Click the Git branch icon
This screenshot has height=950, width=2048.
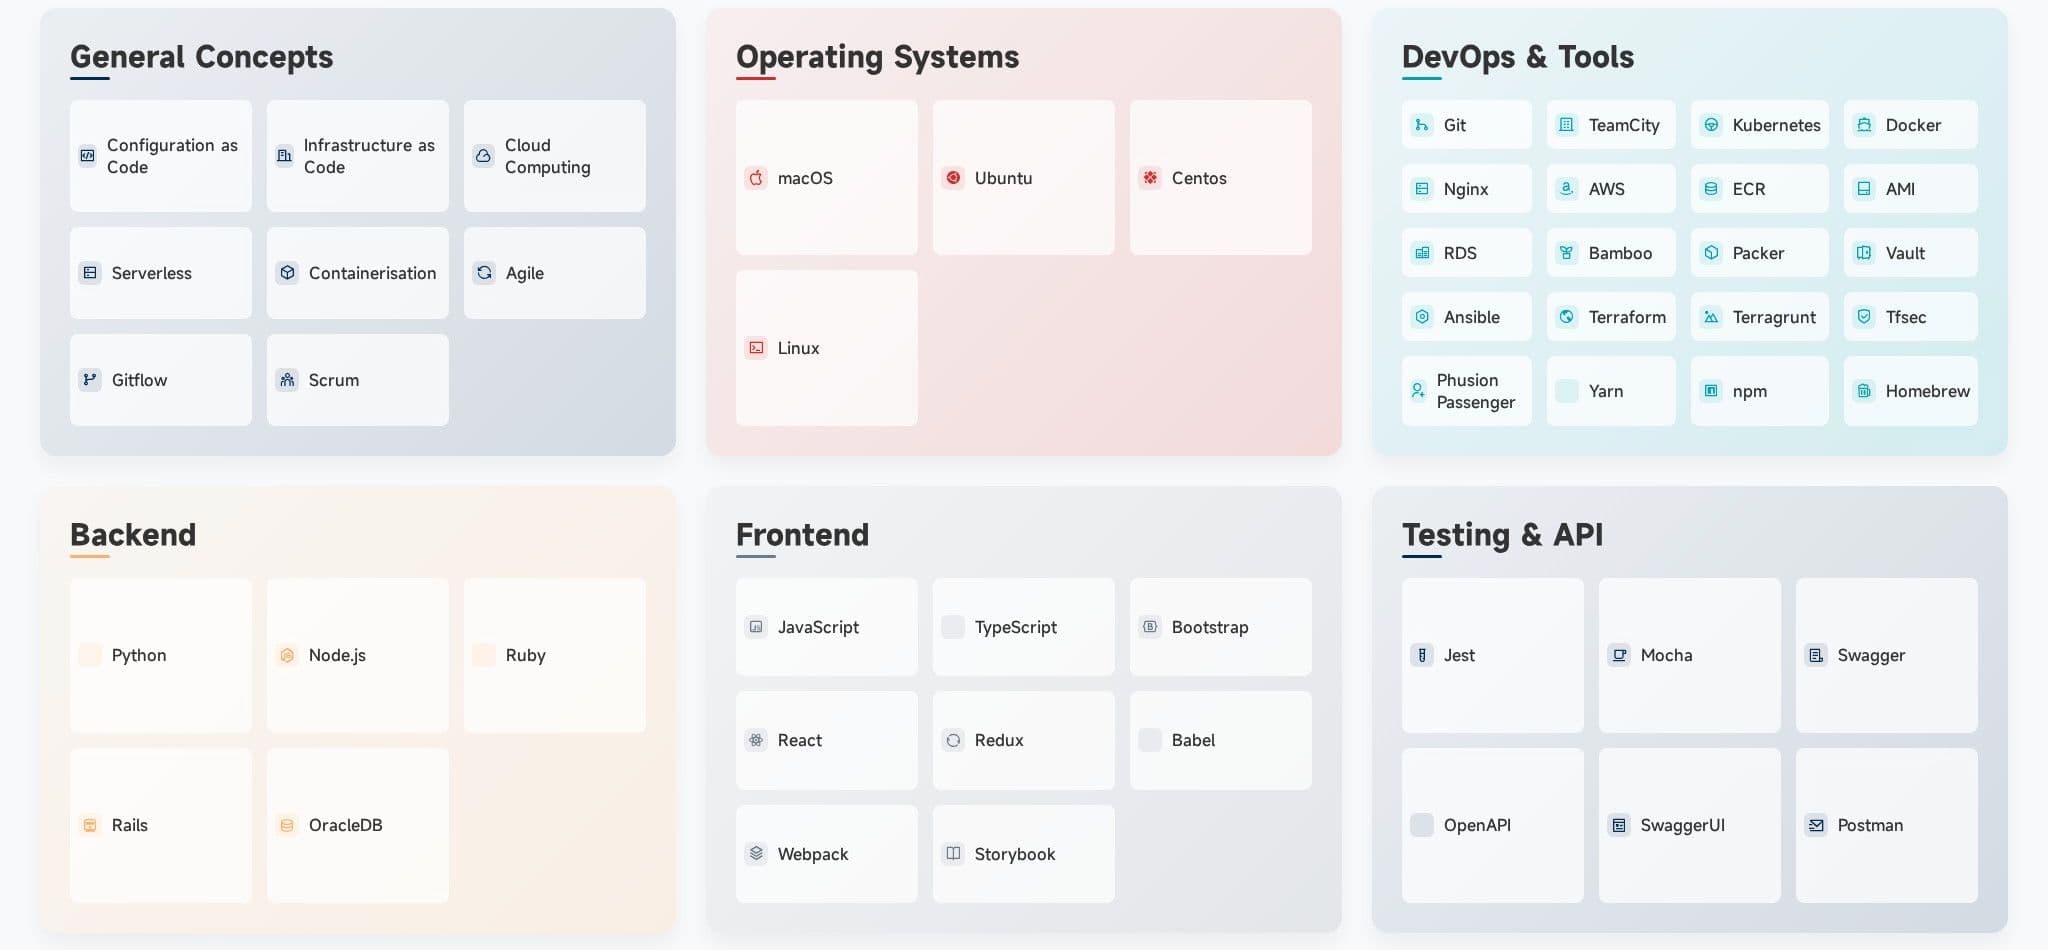[x=1421, y=125]
